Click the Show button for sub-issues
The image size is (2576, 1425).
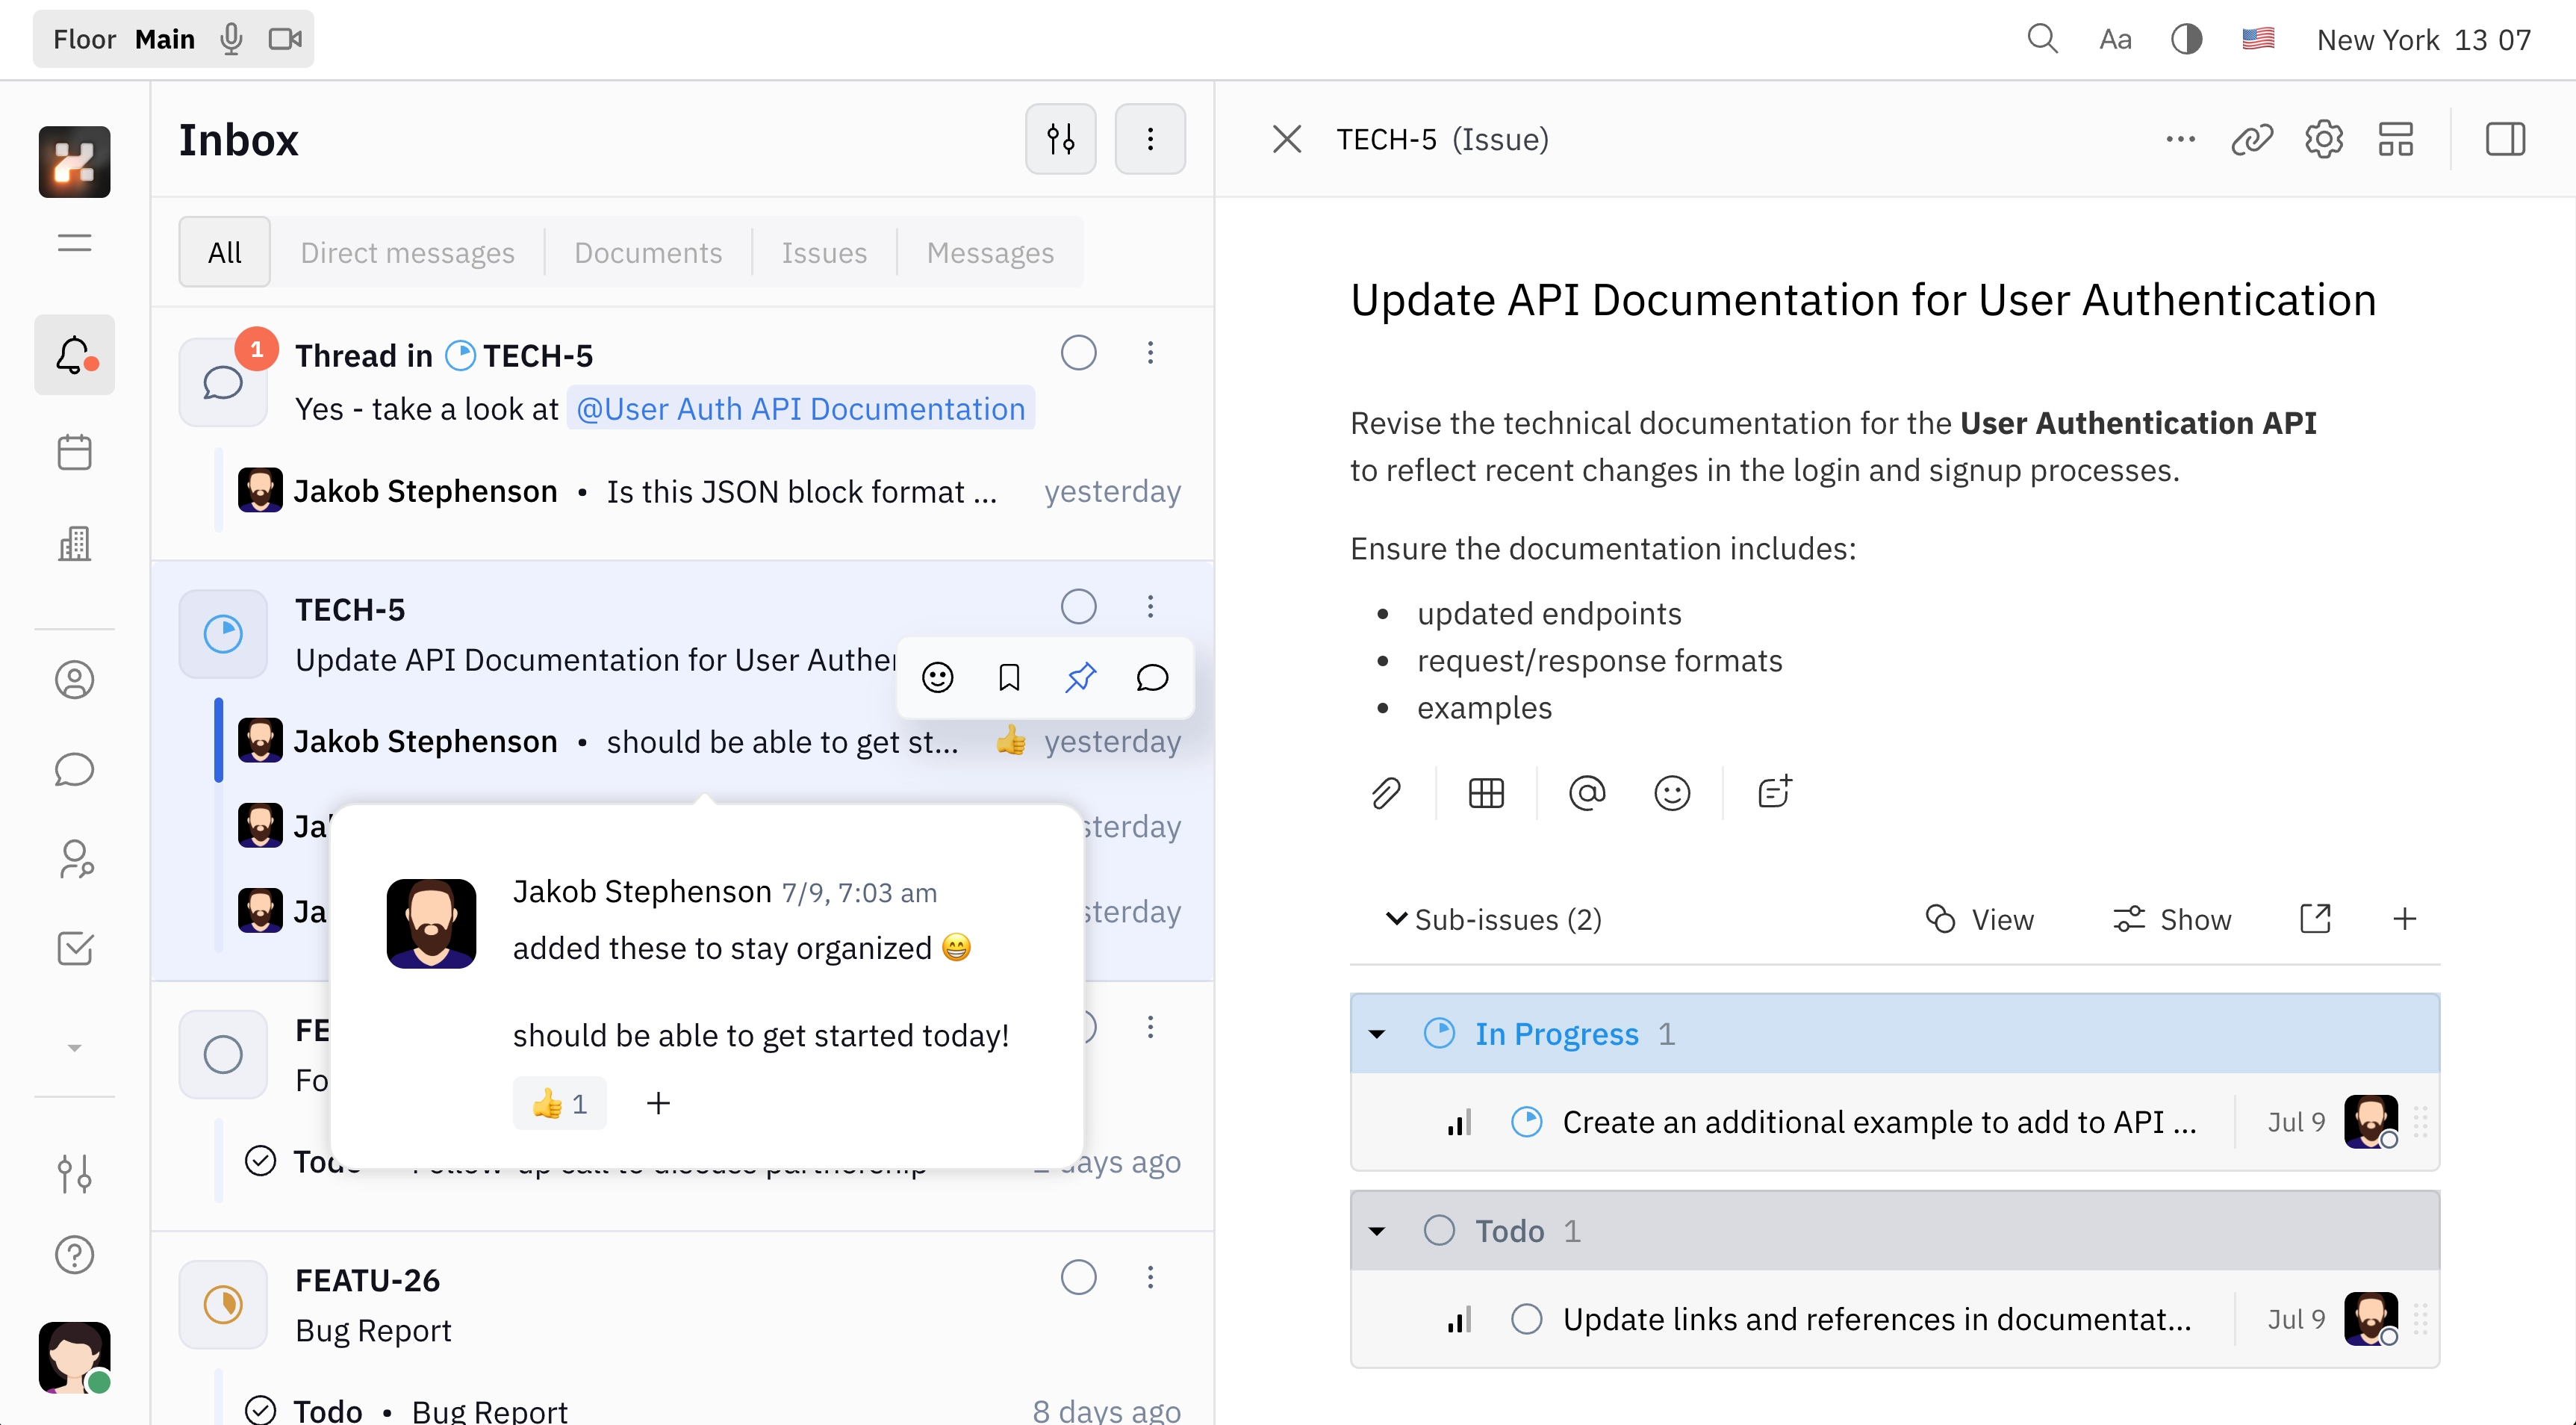coord(2172,919)
